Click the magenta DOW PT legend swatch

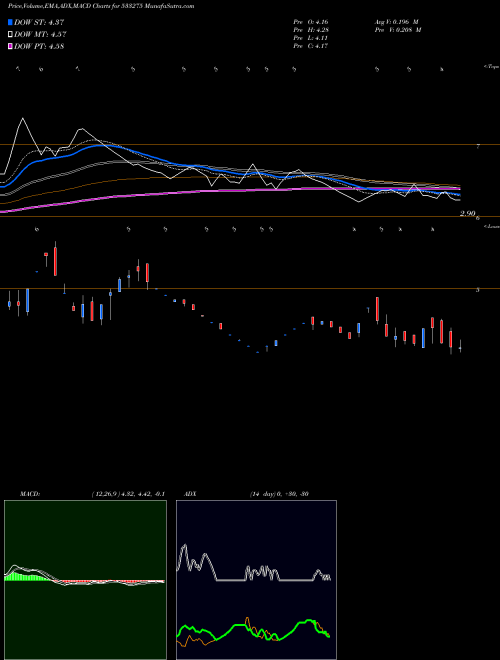click(11, 46)
